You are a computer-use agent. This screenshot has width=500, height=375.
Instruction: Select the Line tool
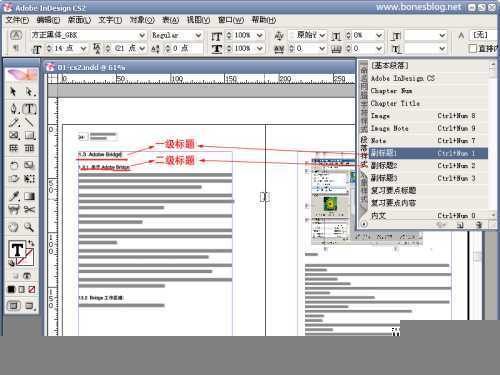[x=29, y=122]
